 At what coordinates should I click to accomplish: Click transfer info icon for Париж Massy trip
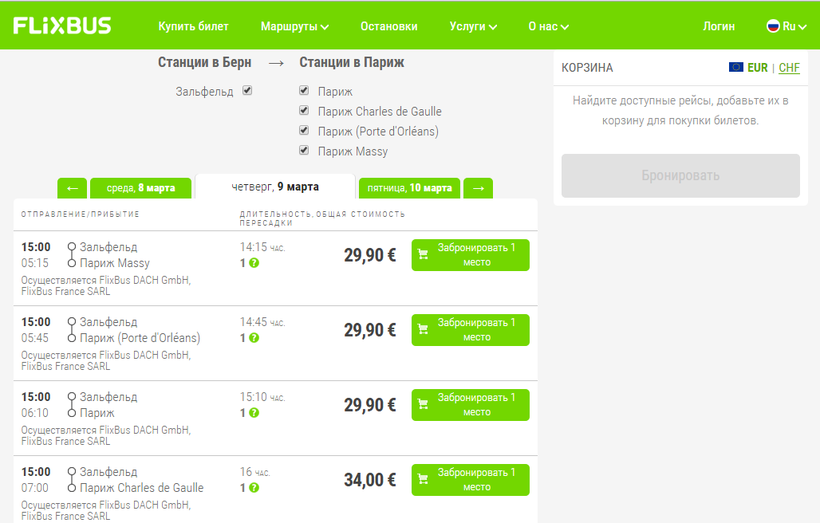254,263
